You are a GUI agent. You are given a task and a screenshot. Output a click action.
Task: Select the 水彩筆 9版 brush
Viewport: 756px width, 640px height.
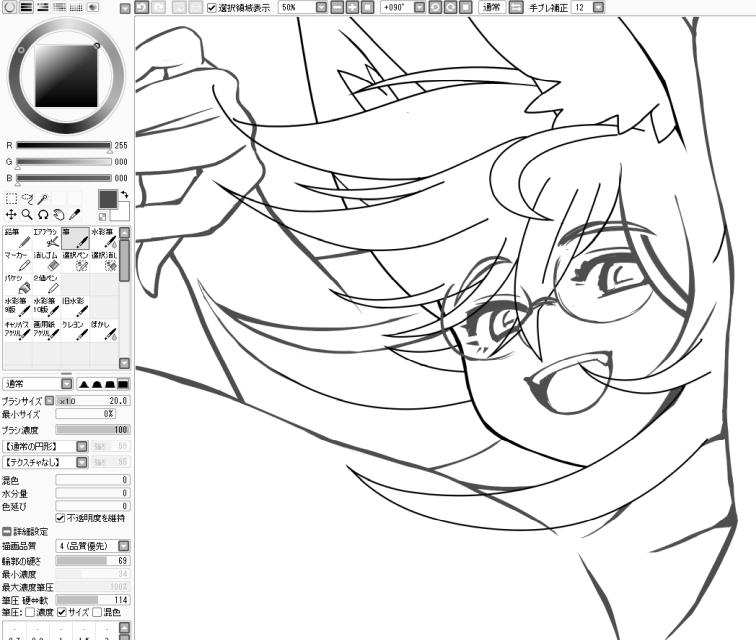18,308
